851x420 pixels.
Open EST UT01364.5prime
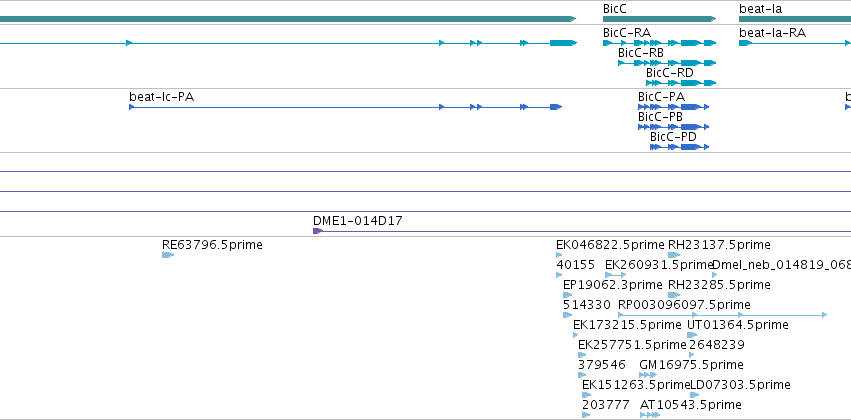coord(692,335)
